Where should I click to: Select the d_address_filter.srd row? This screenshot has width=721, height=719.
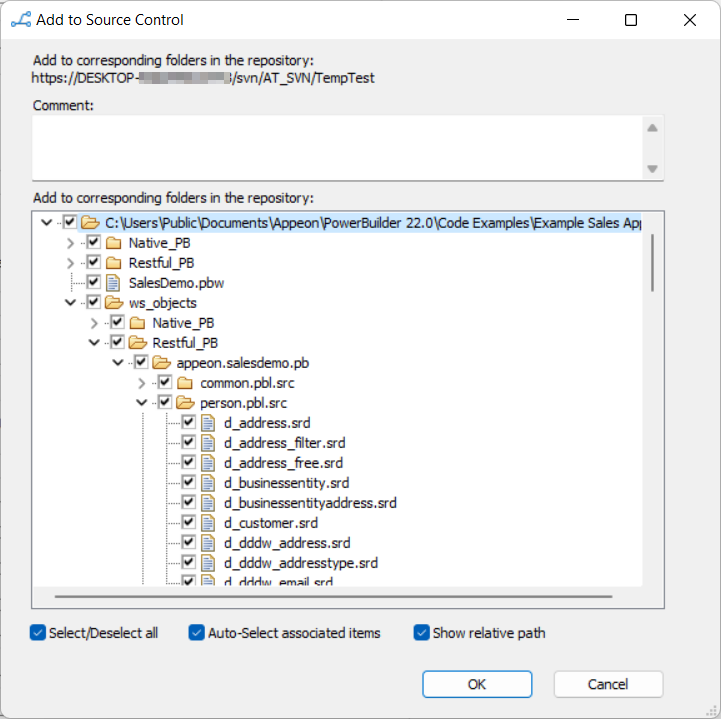(x=285, y=443)
